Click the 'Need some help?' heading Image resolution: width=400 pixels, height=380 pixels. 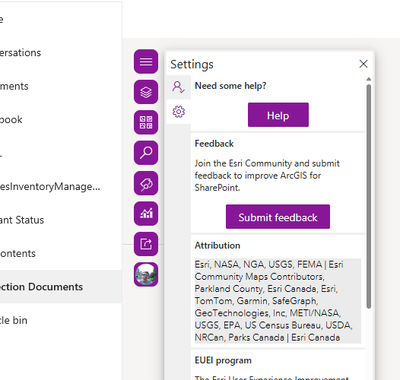pyautogui.click(x=230, y=86)
